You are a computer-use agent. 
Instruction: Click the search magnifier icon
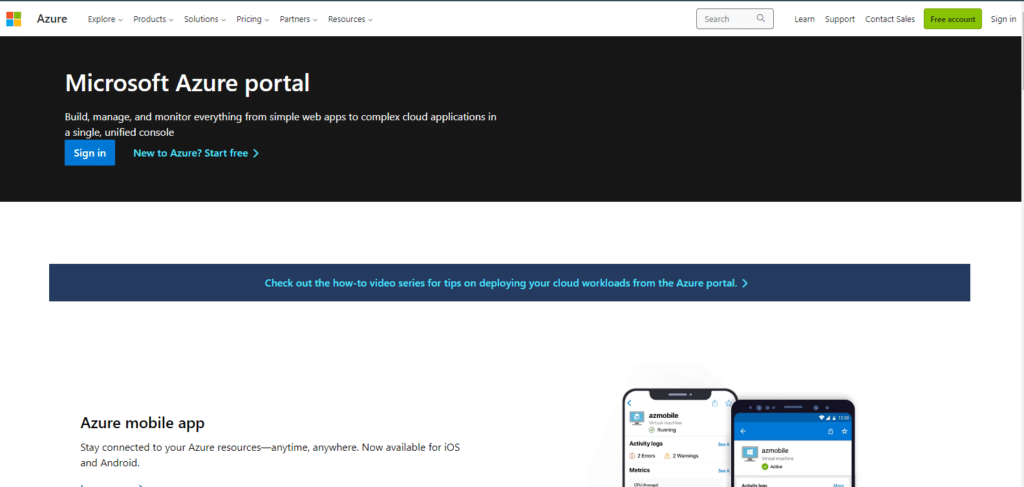[761, 18]
